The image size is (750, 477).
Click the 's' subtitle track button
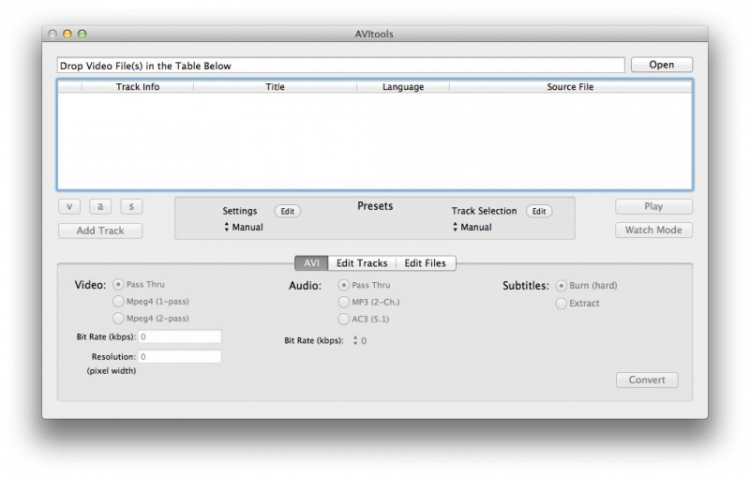[x=131, y=207]
